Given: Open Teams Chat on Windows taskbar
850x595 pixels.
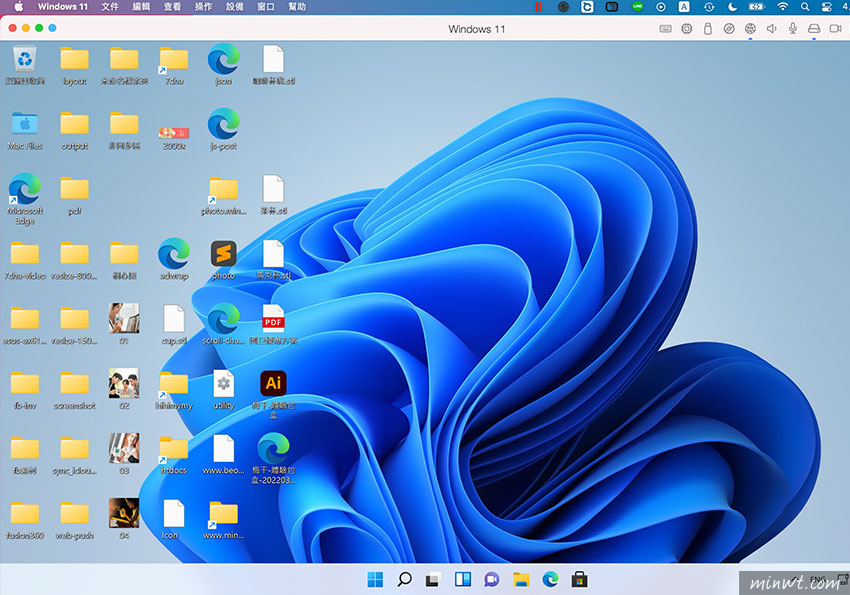Looking at the screenshot, I should tap(492, 580).
